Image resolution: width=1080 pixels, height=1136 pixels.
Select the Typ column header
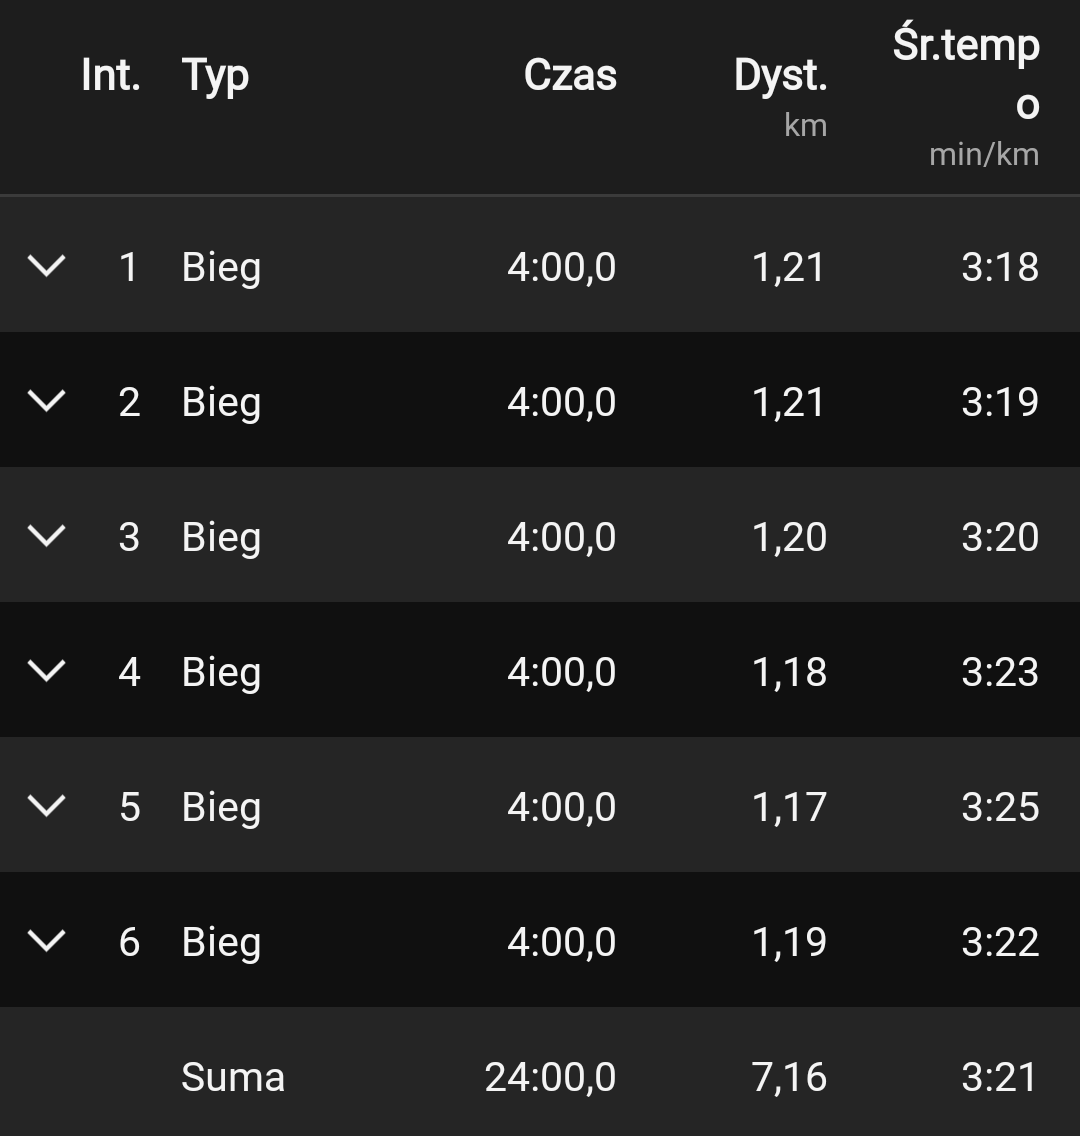215,76
